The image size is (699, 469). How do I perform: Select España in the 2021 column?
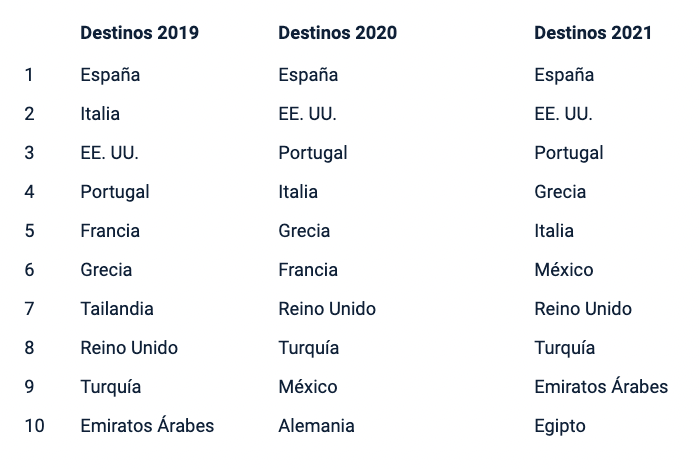click(564, 74)
